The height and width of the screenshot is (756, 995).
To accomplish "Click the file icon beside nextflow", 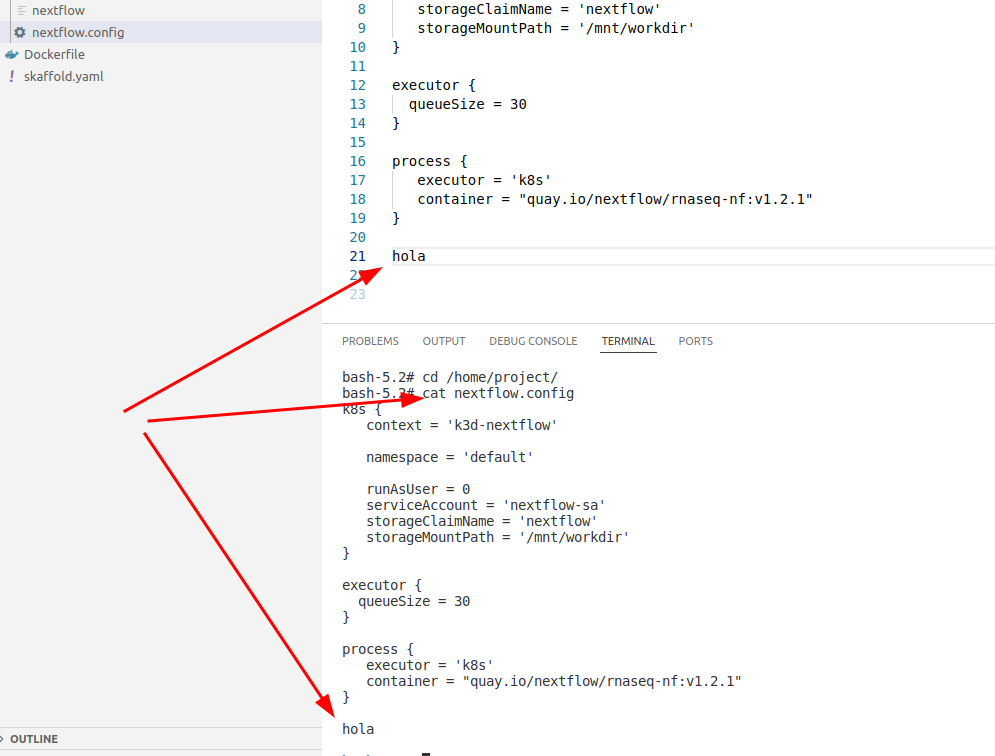I will point(22,11).
